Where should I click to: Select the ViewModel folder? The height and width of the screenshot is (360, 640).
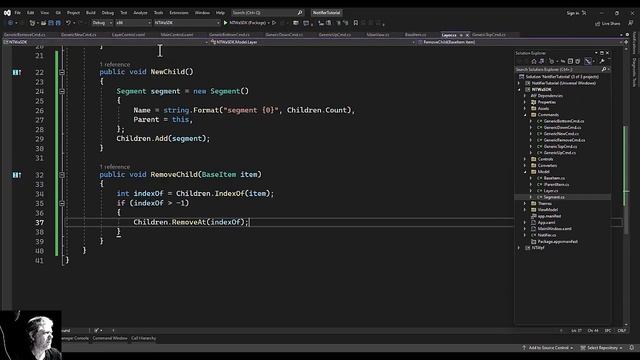click(x=547, y=210)
